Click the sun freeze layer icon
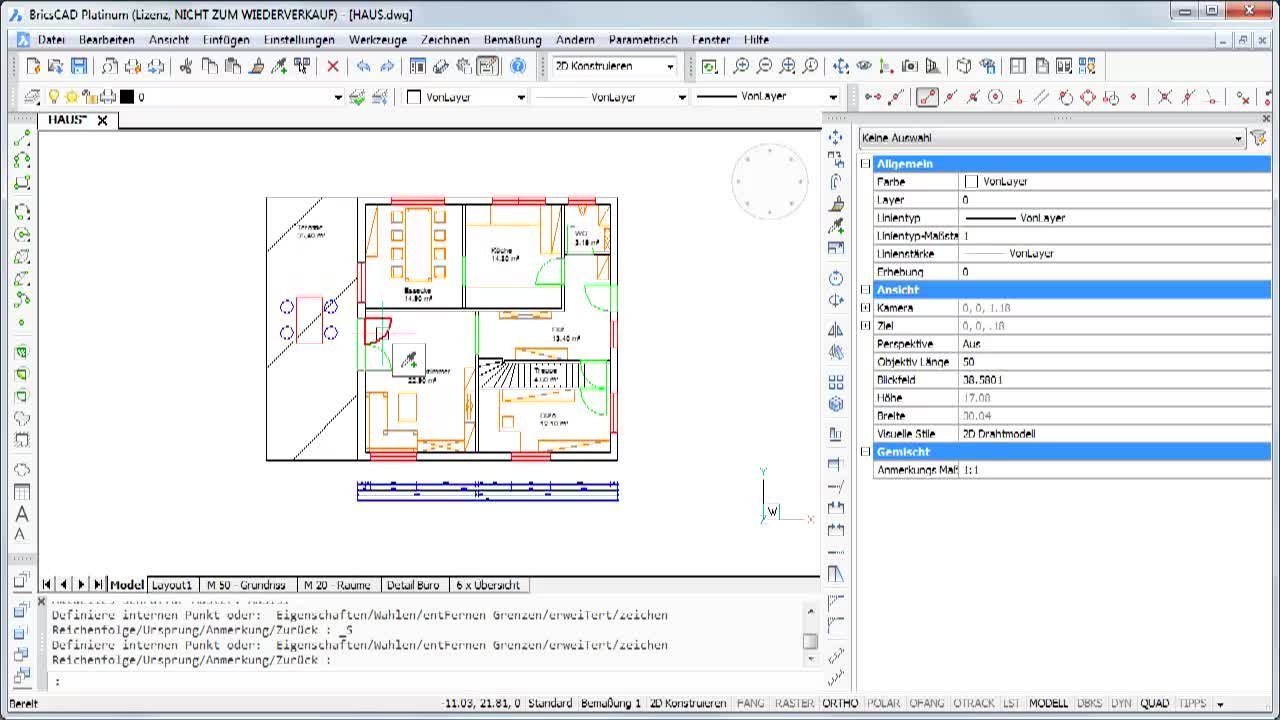This screenshot has height=720, width=1280. click(71, 97)
